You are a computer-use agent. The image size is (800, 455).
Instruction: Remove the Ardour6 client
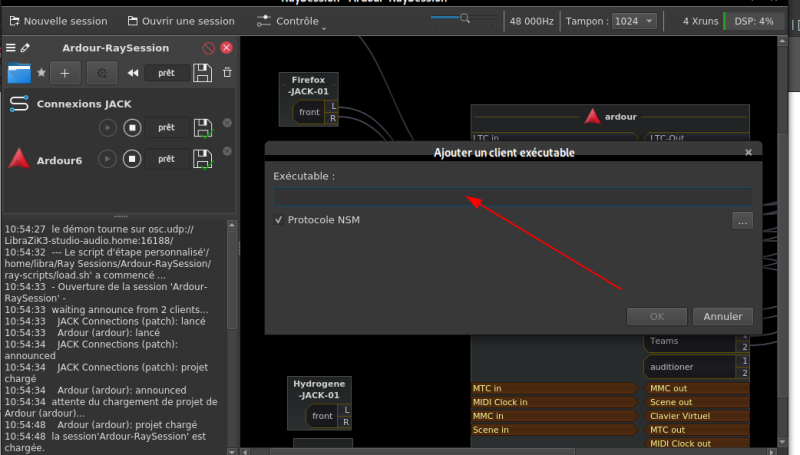tap(228, 151)
